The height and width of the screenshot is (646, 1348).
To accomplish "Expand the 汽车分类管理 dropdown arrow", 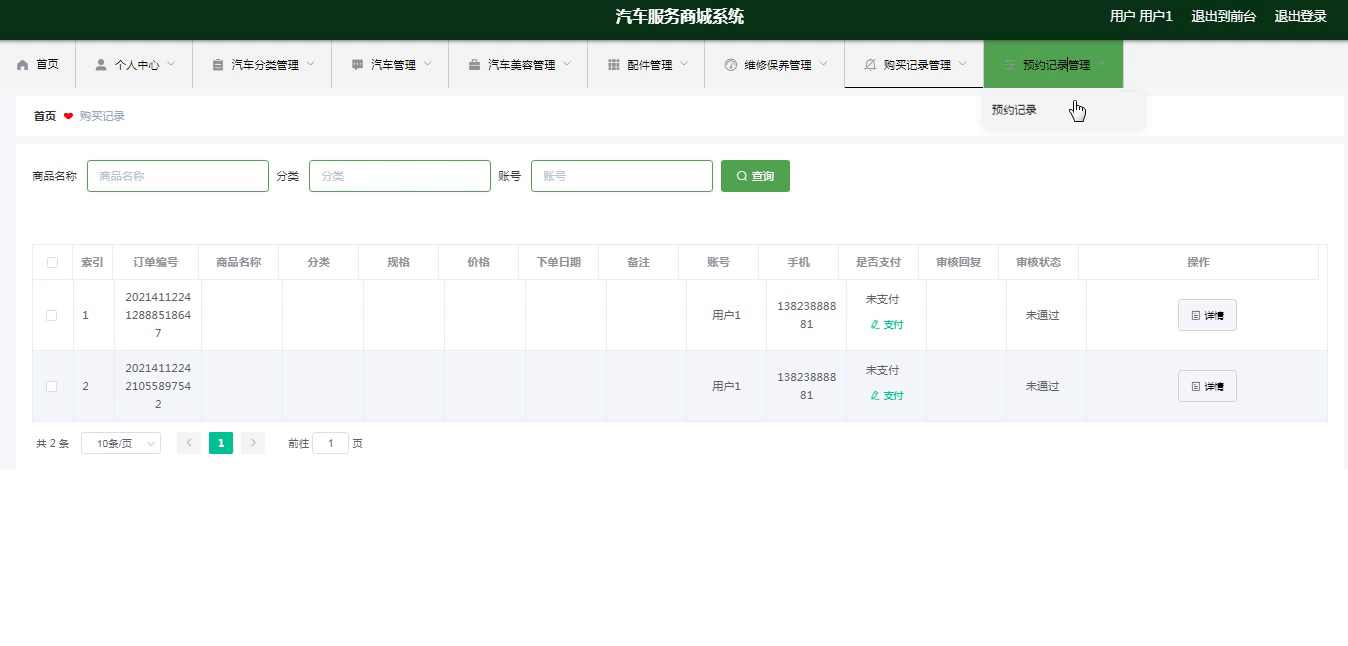I will pos(310,64).
